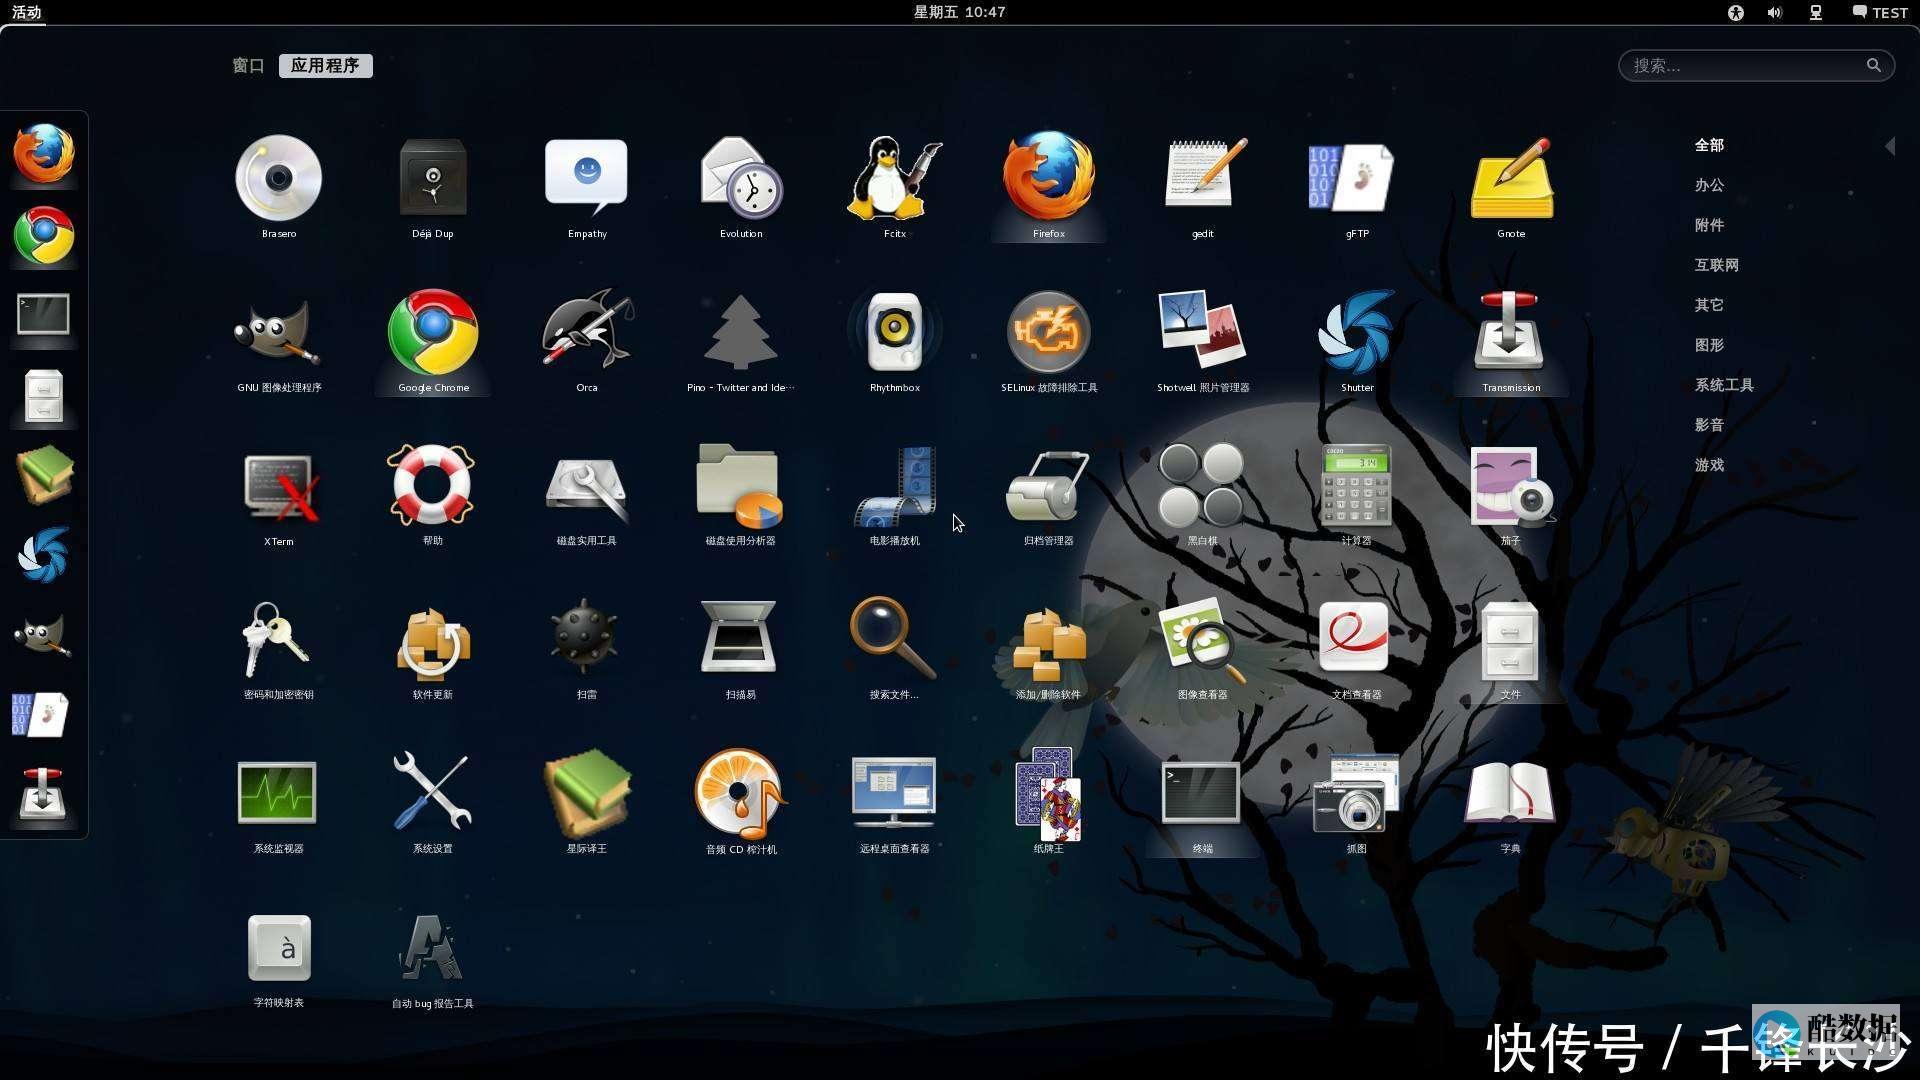Filter by 互联网 category
Screen dimensions: 1920x1080
point(1717,265)
